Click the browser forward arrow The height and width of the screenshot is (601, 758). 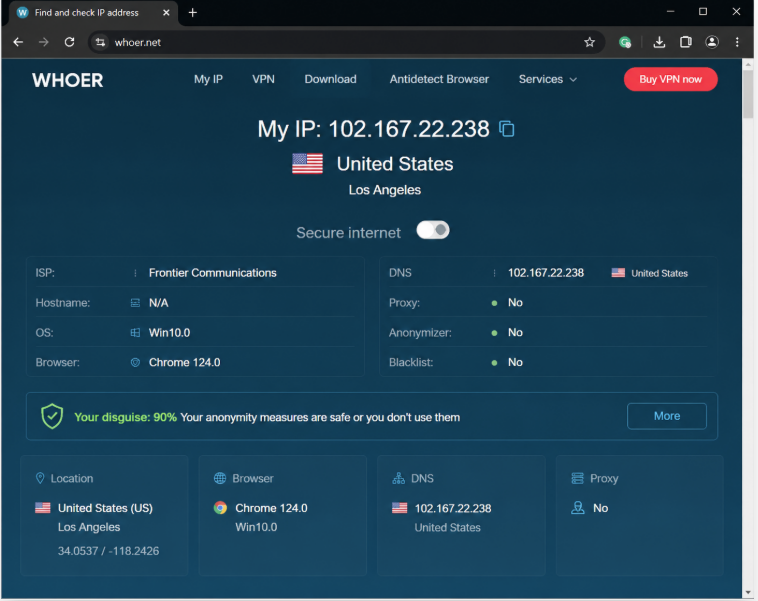pos(44,42)
